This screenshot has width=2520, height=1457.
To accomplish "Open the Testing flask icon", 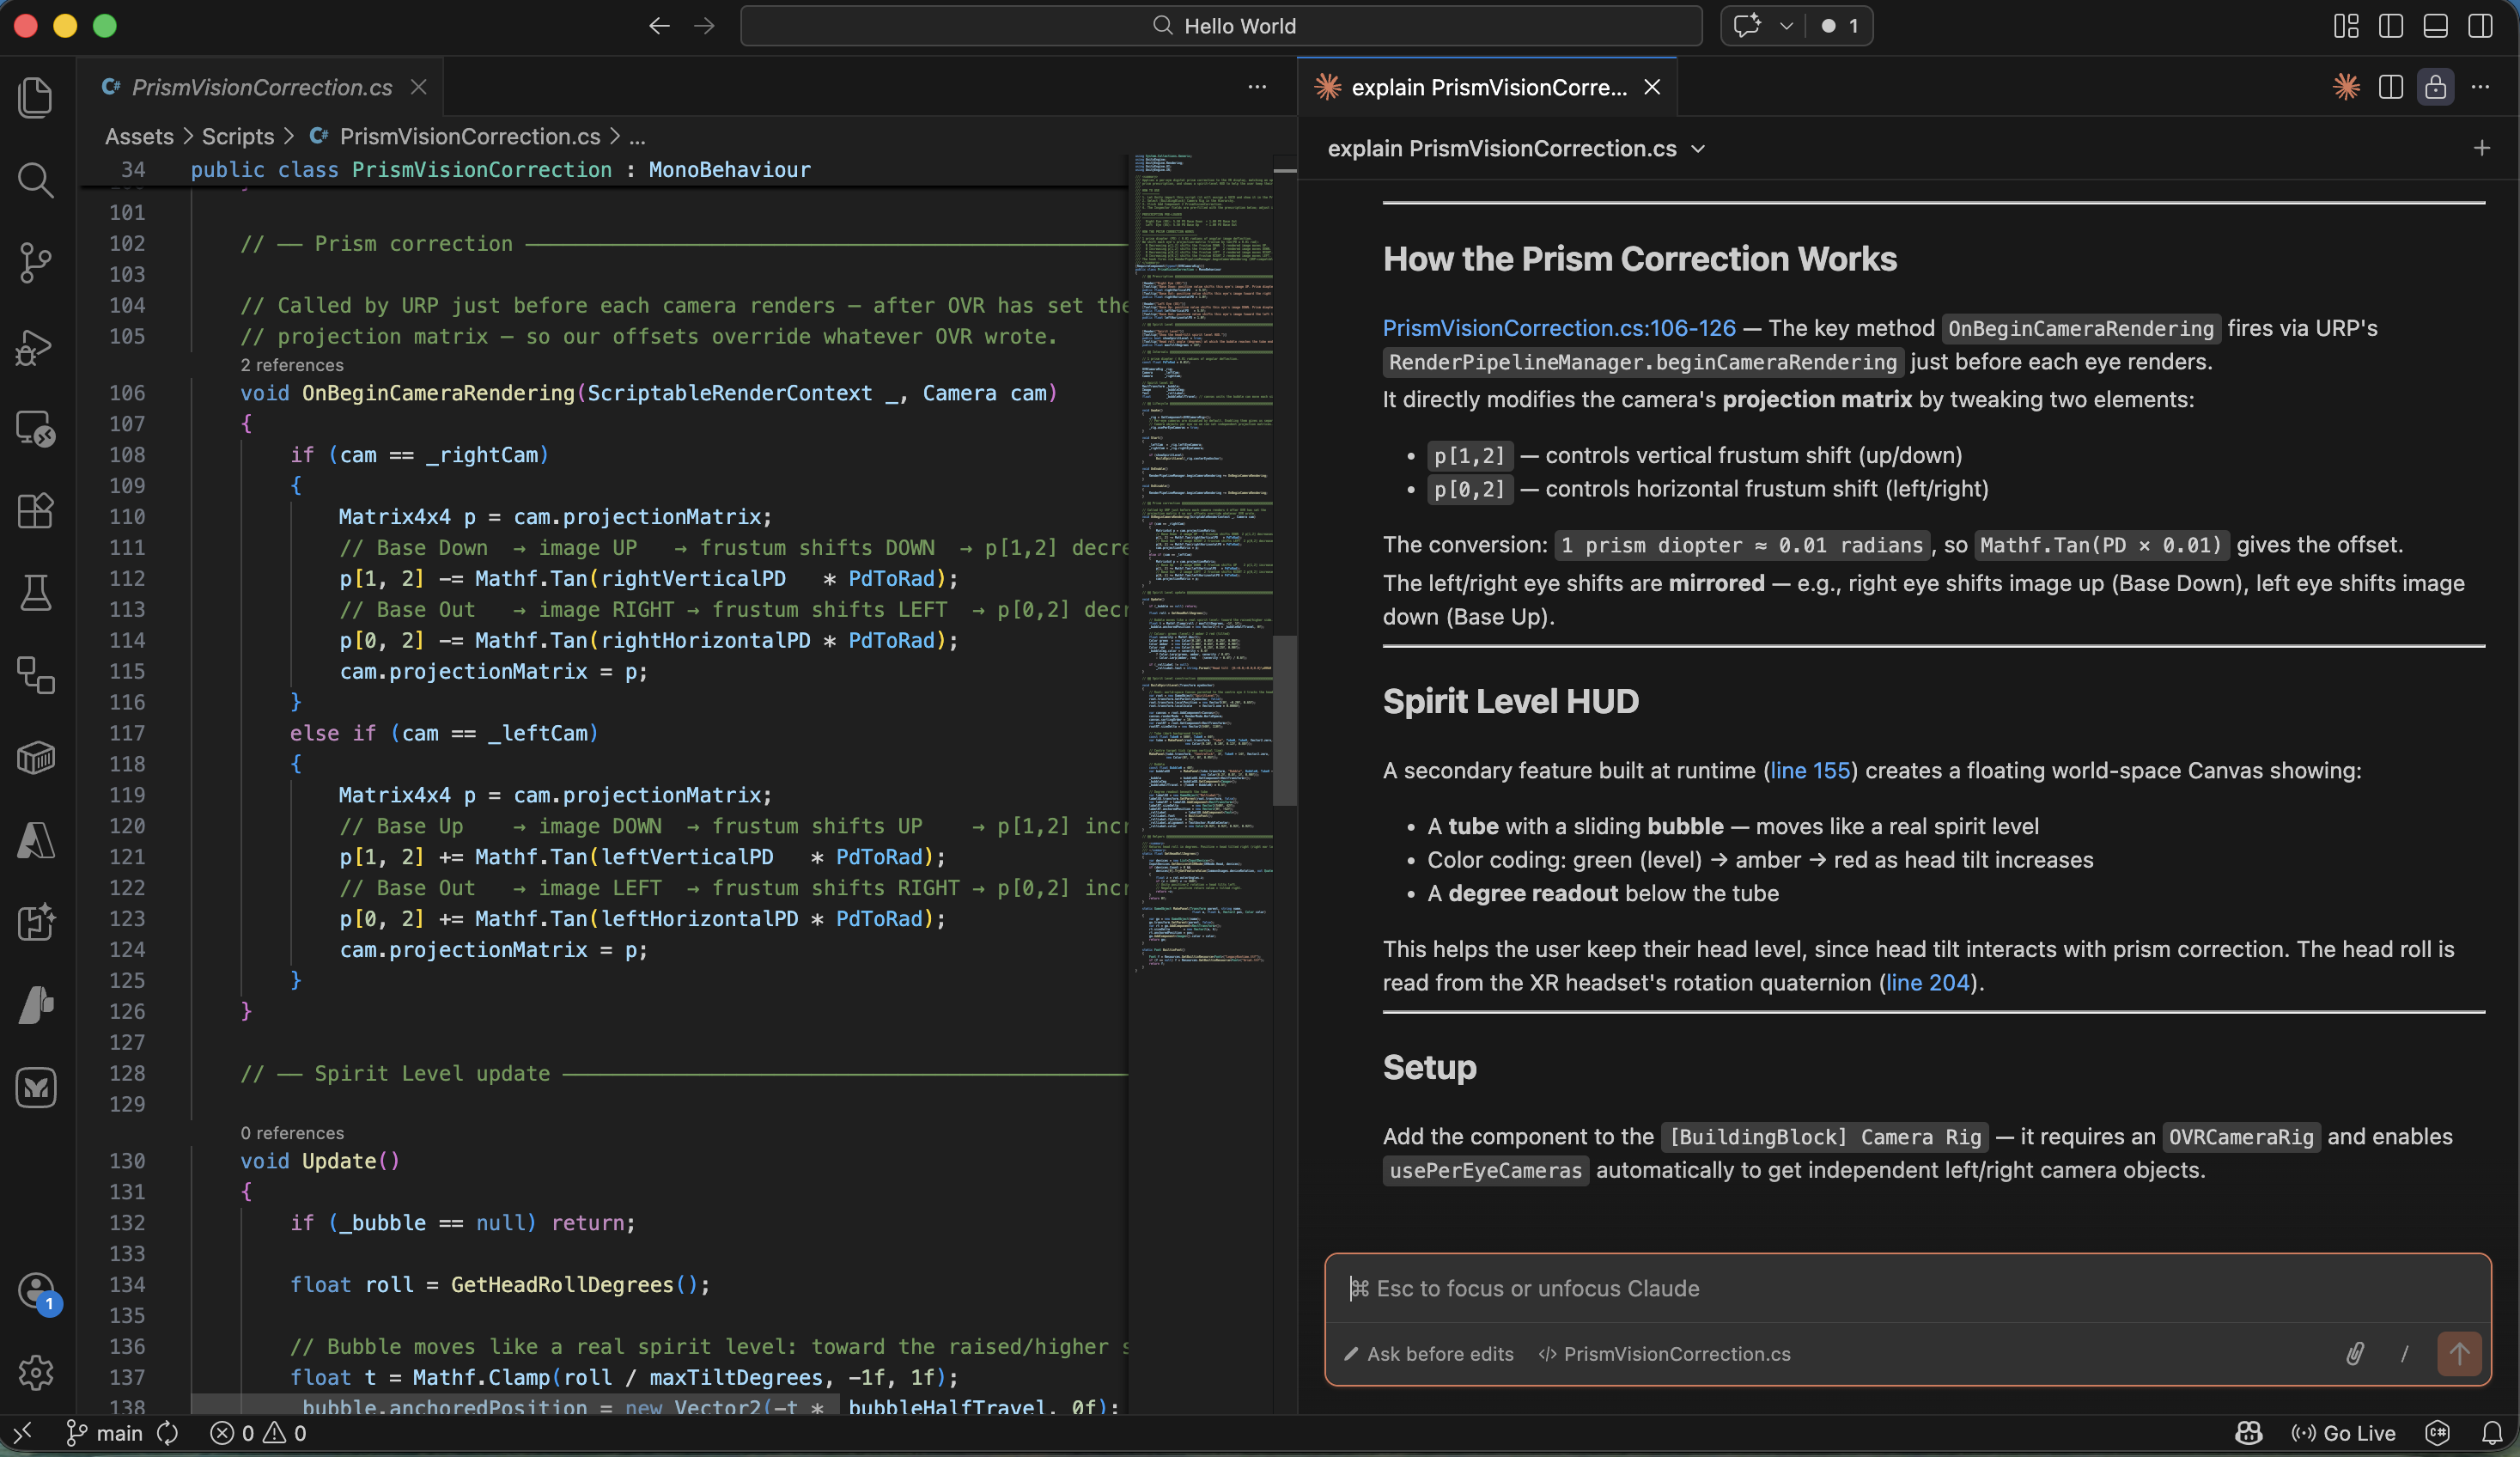I will [x=36, y=593].
